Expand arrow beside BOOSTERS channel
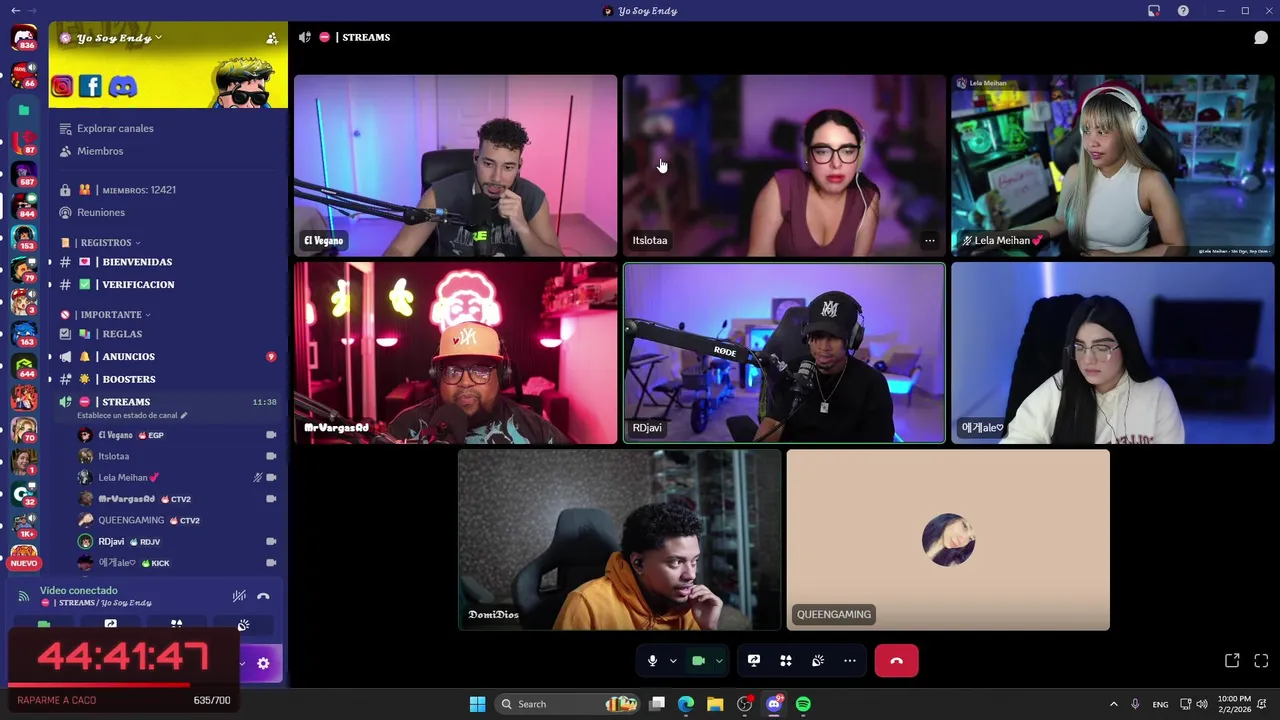The height and width of the screenshot is (720, 1280). (49, 380)
